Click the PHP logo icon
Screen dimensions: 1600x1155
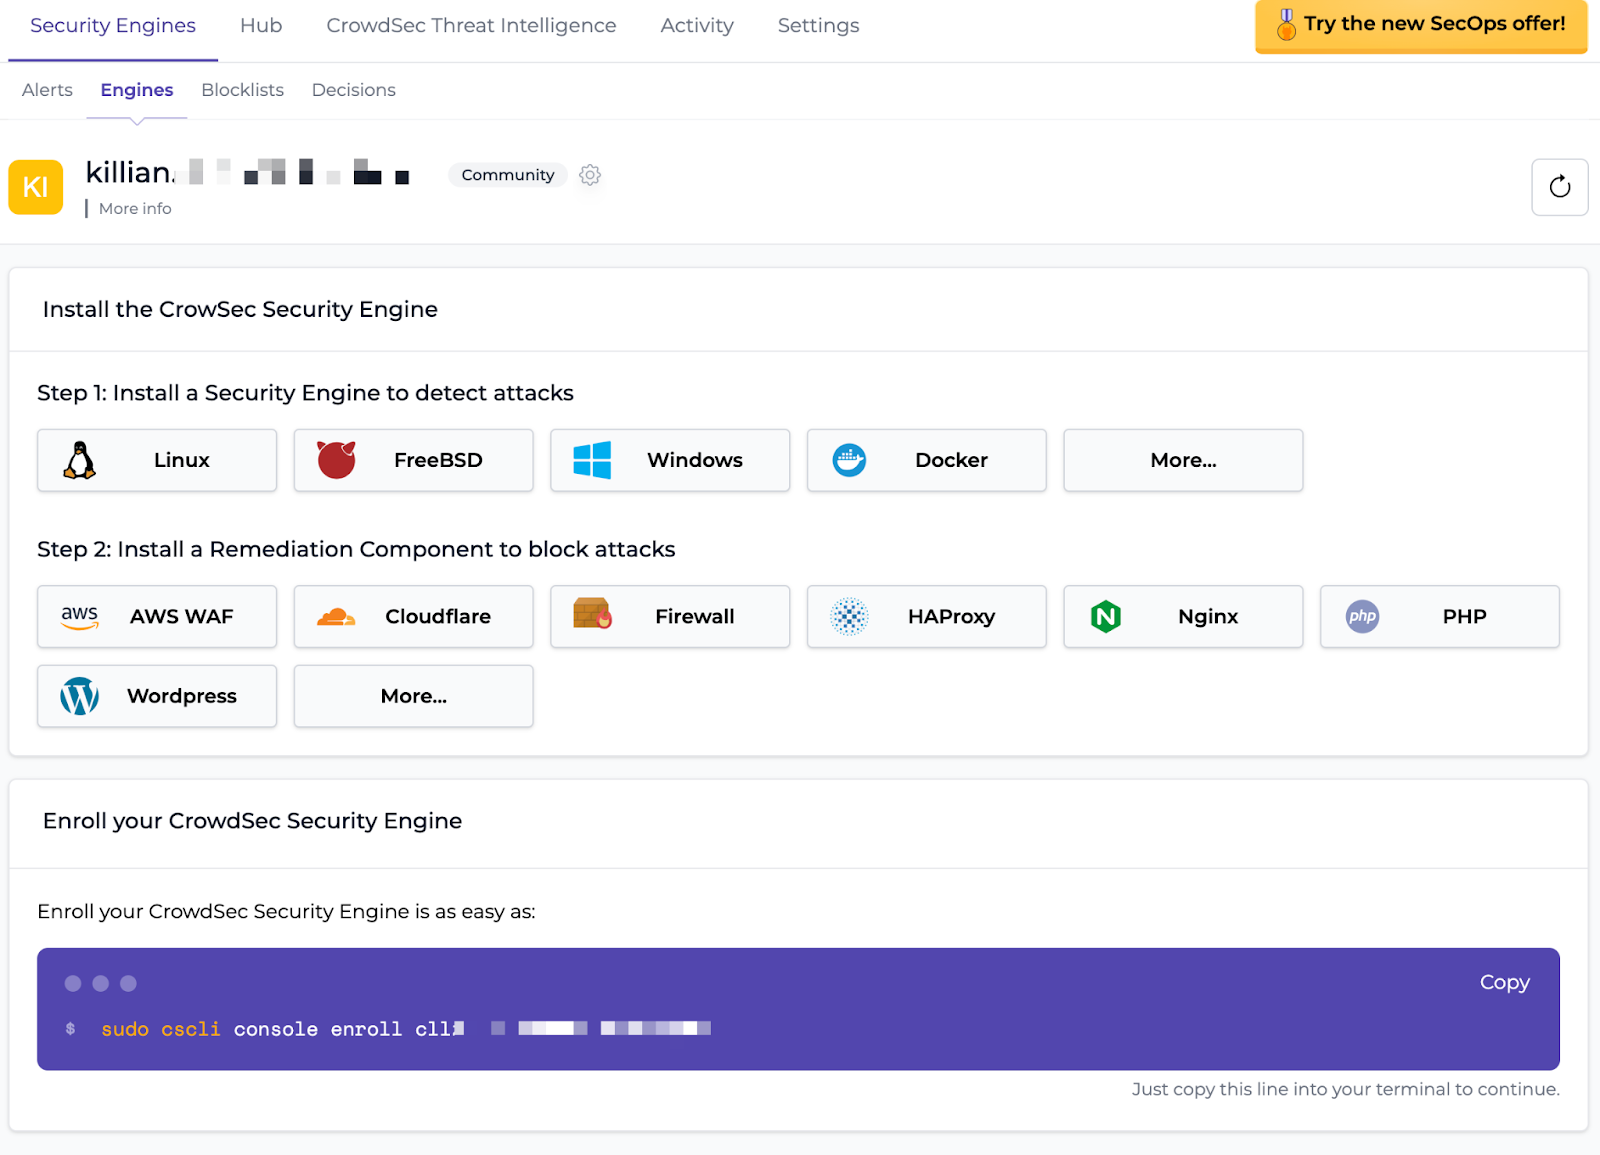[x=1362, y=617]
